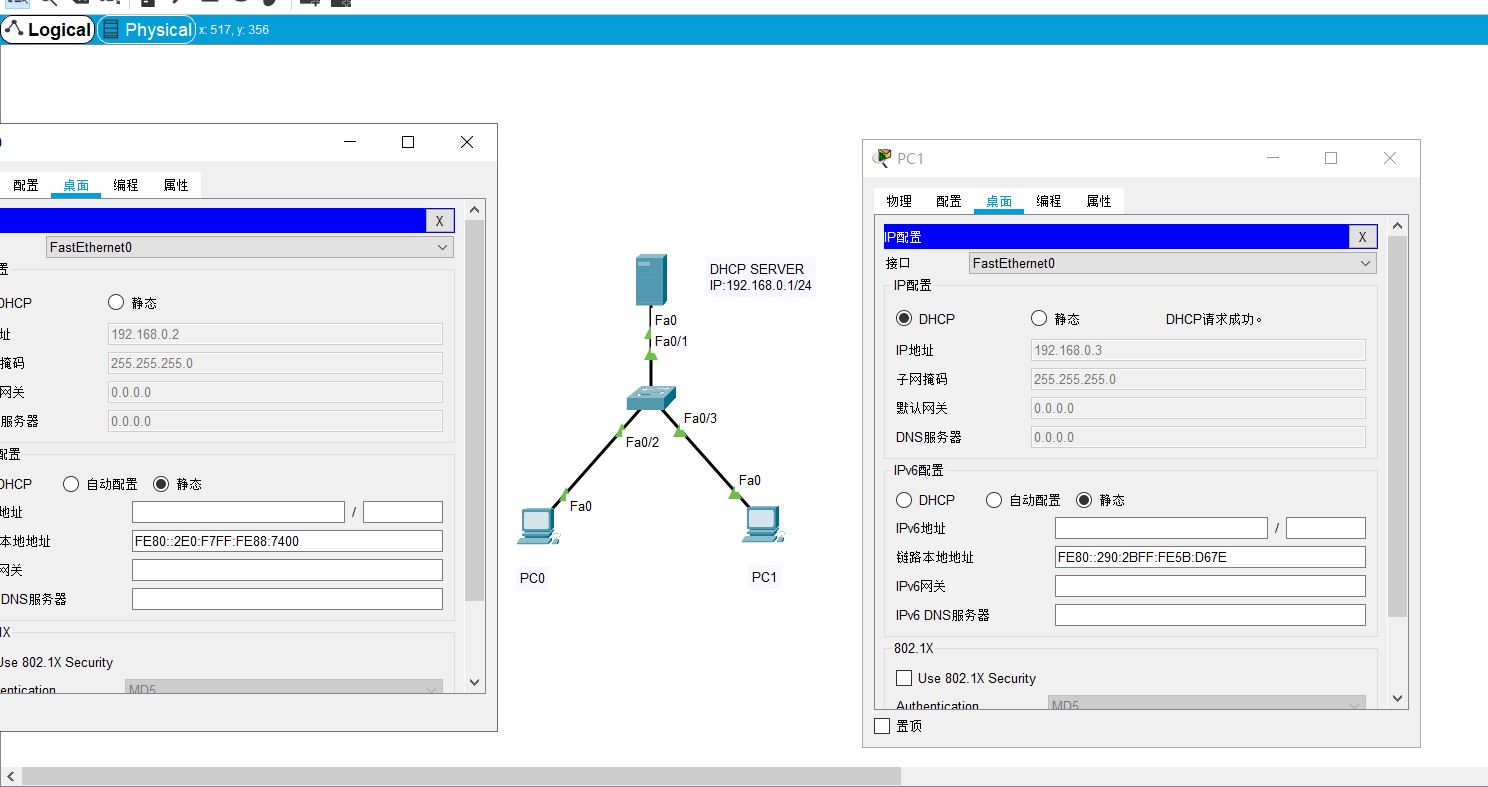Image resolution: width=1488 pixels, height=787 pixels.
Task: Close IP配置 panel in PC1 window
Action: [x=1362, y=237]
